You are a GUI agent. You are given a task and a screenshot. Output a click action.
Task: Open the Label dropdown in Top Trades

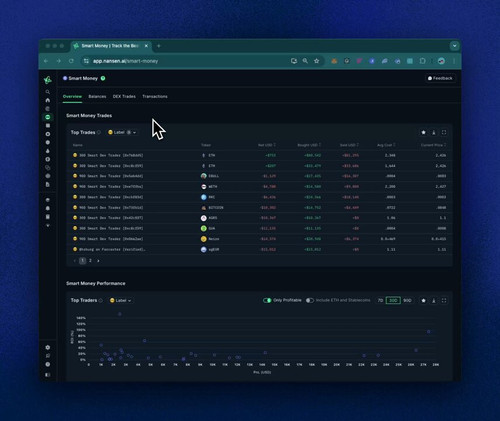[122, 132]
